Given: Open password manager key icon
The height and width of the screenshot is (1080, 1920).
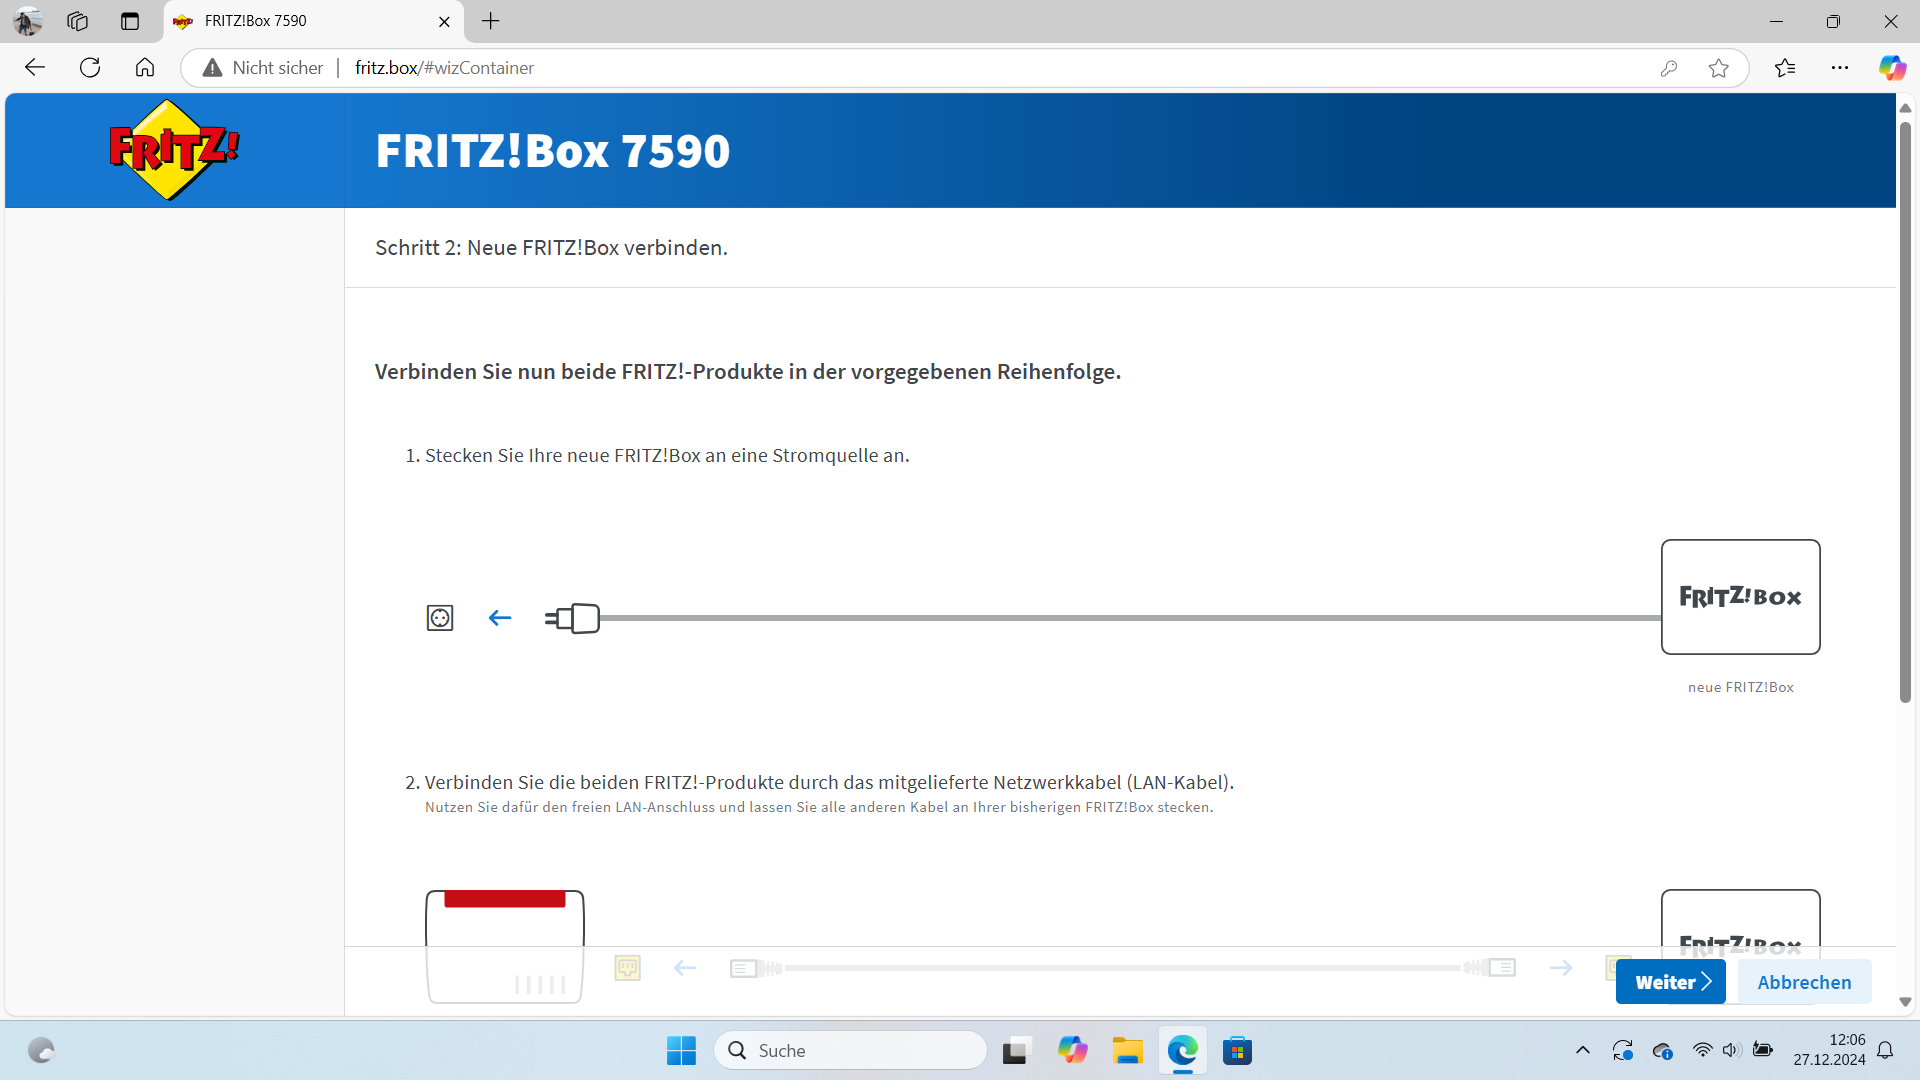Looking at the screenshot, I should click(x=1668, y=68).
